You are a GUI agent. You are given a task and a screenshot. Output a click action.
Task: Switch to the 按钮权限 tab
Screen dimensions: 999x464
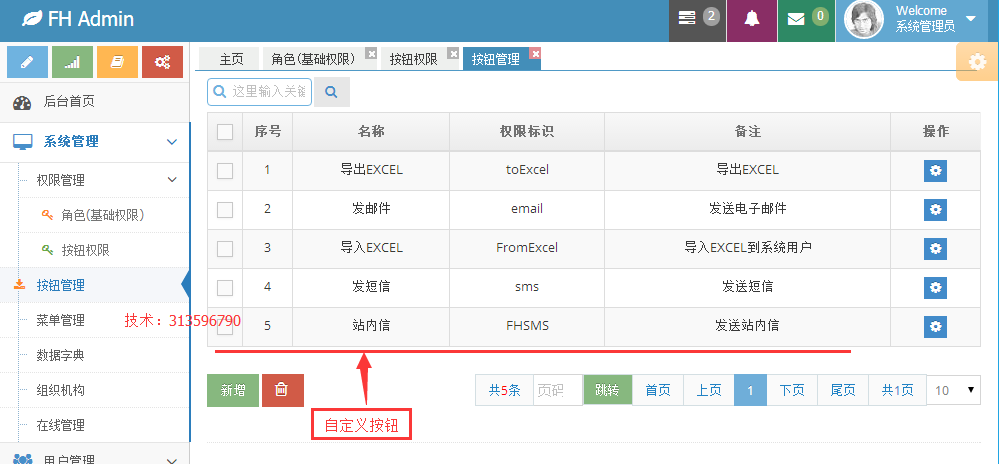[413, 59]
